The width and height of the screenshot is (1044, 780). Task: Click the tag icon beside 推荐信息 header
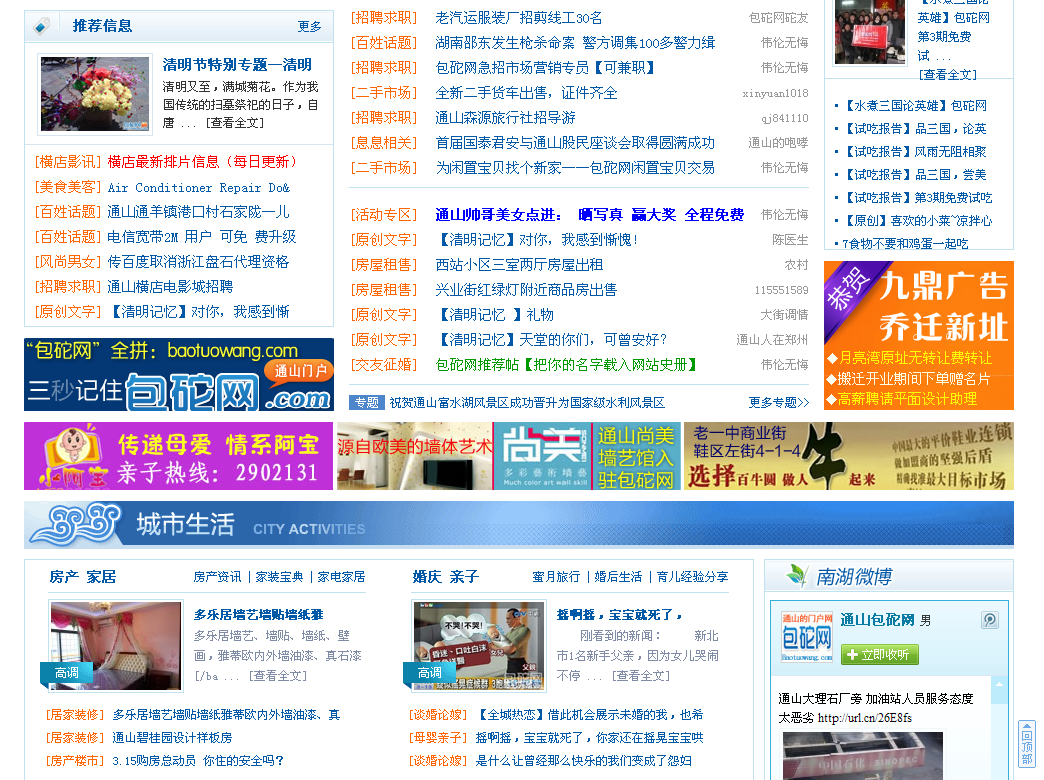(x=41, y=26)
